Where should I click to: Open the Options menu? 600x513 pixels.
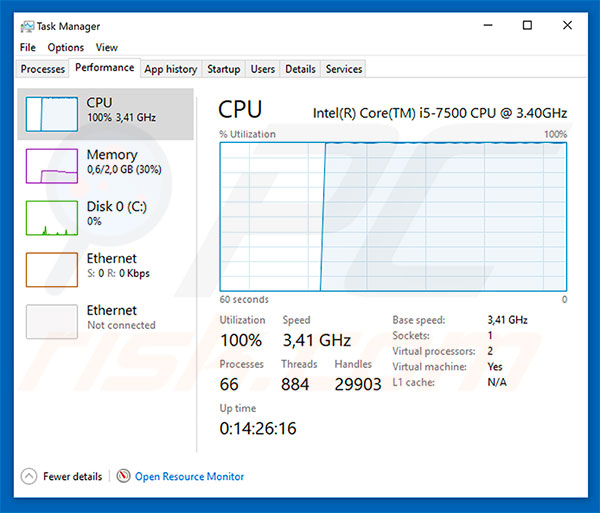pyautogui.click(x=66, y=47)
